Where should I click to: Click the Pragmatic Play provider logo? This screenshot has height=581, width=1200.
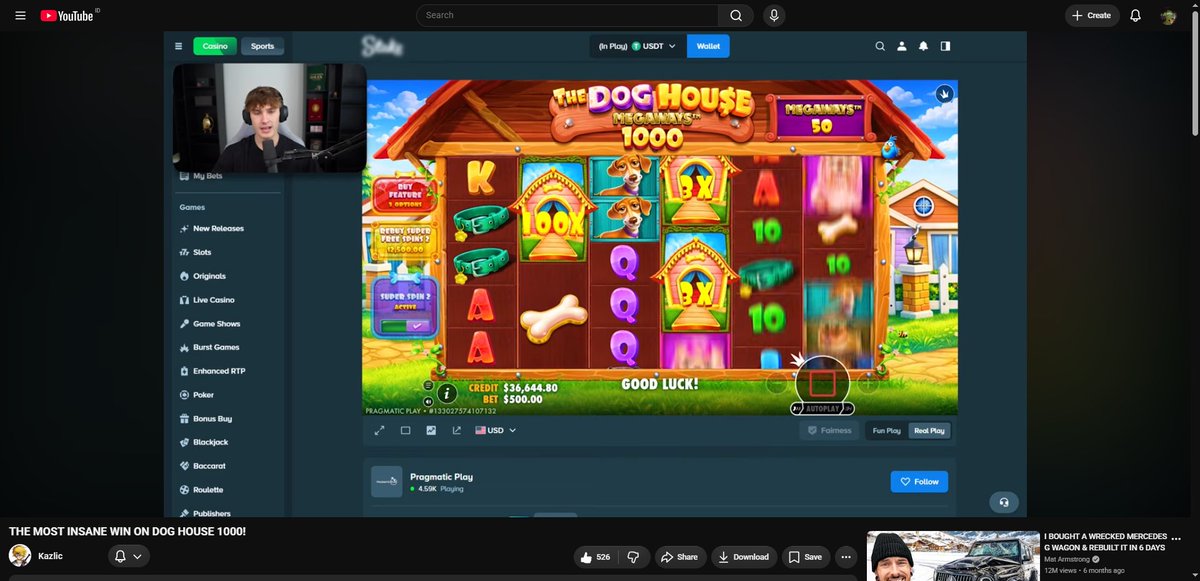tap(387, 482)
